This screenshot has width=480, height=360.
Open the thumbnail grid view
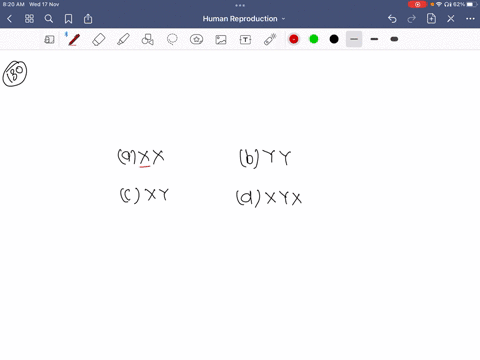coord(29,19)
